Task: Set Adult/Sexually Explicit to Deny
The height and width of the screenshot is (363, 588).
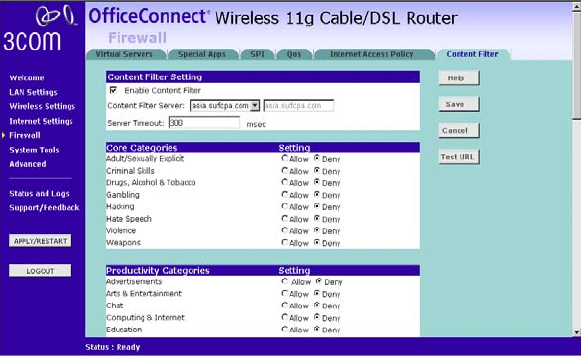Action: [x=317, y=159]
